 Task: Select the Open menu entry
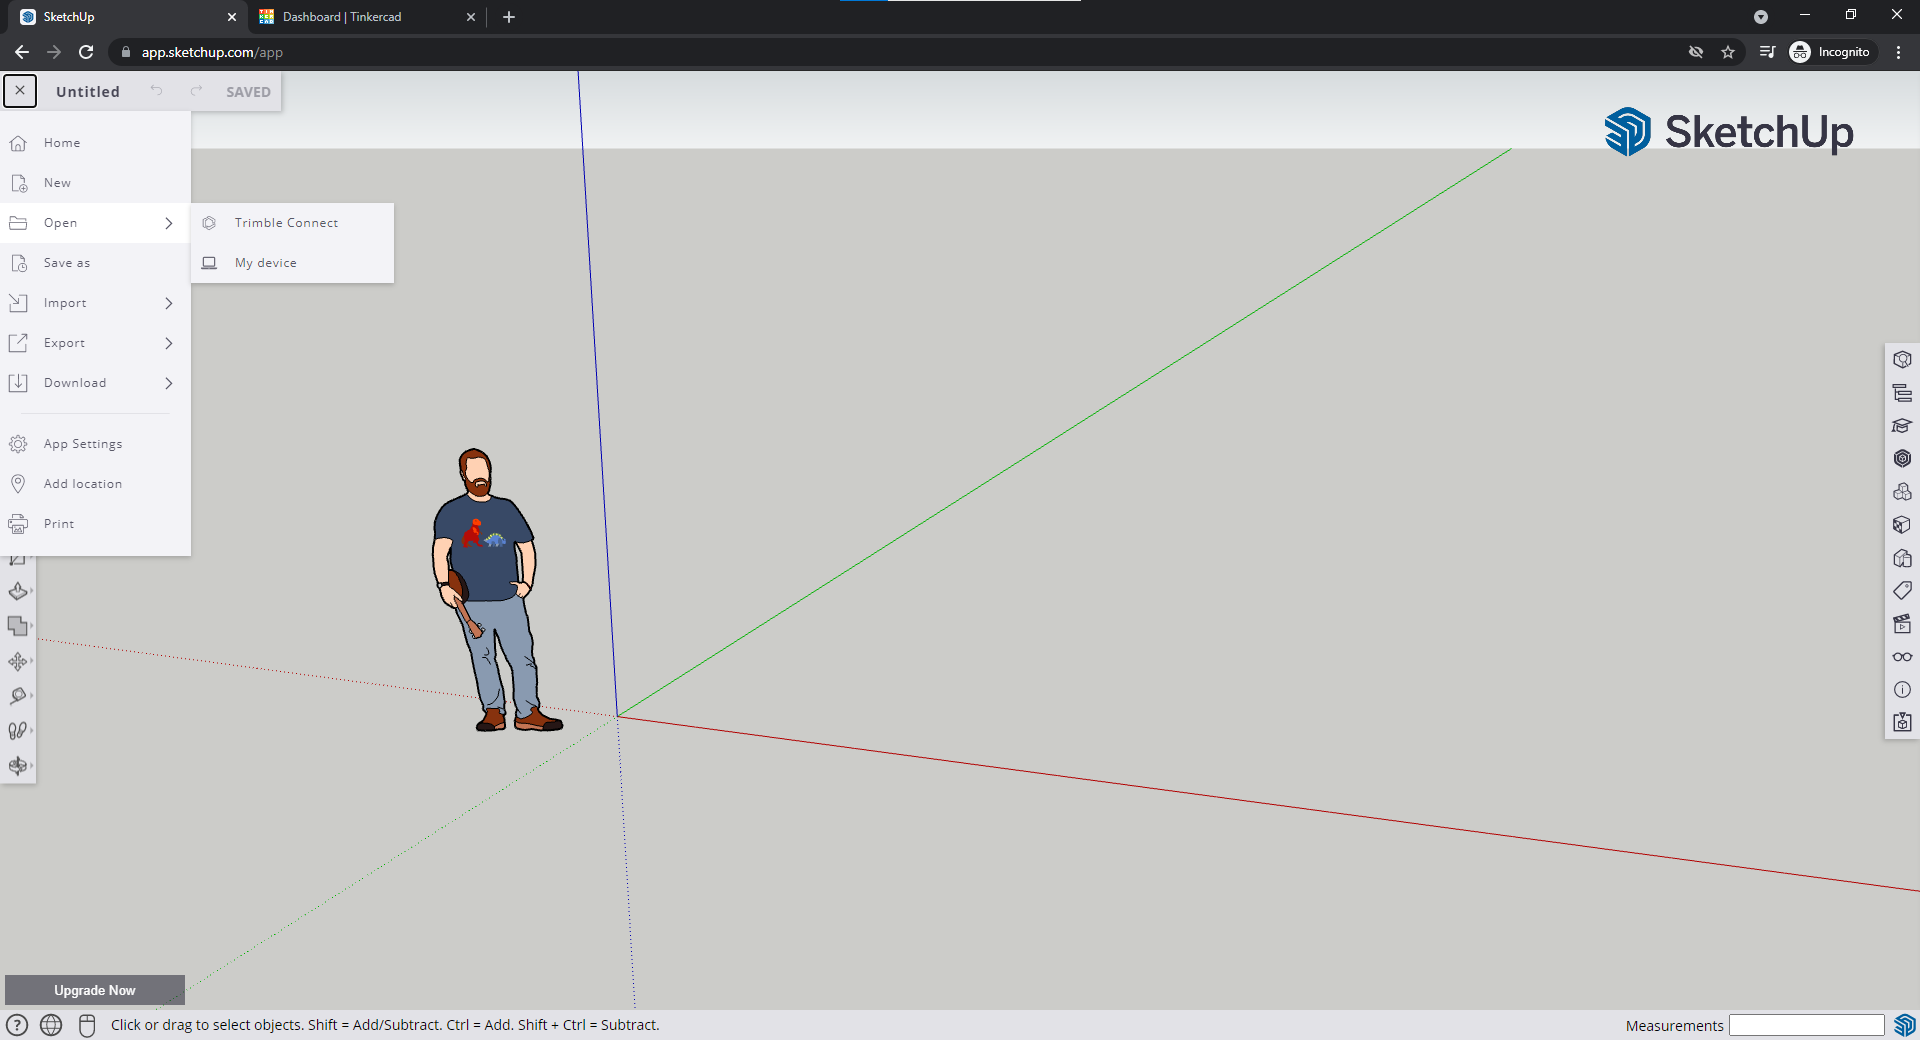[x=95, y=223]
